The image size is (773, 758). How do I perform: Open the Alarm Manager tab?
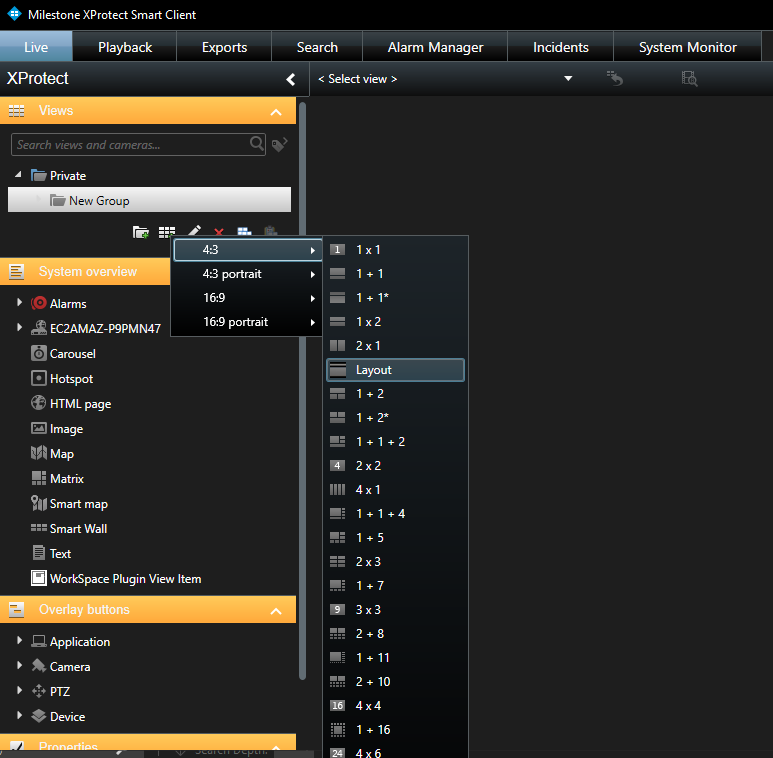[435, 47]
